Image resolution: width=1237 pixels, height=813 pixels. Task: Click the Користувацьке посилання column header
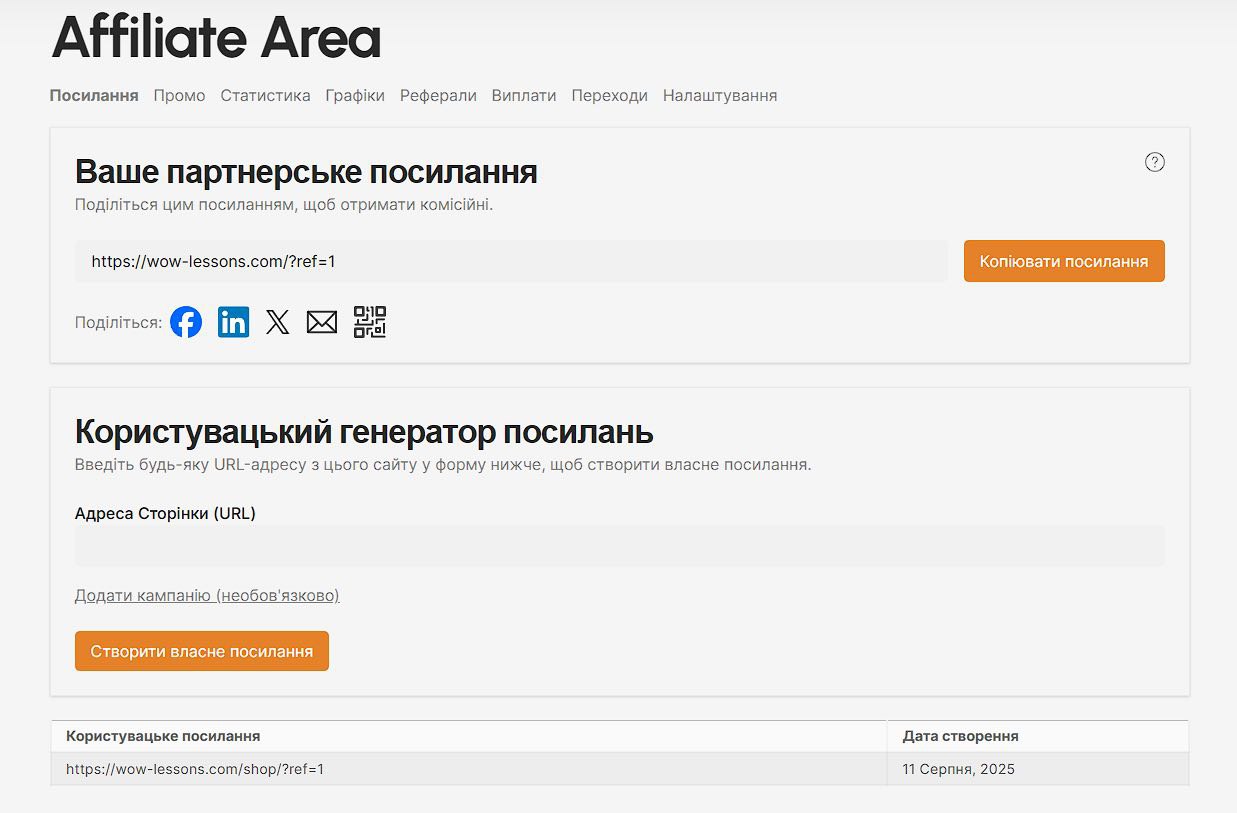click(x=469, y=736)
